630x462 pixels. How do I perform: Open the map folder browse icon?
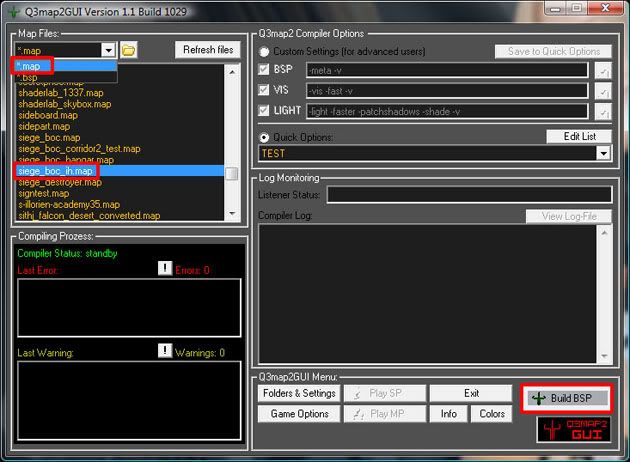129,50
